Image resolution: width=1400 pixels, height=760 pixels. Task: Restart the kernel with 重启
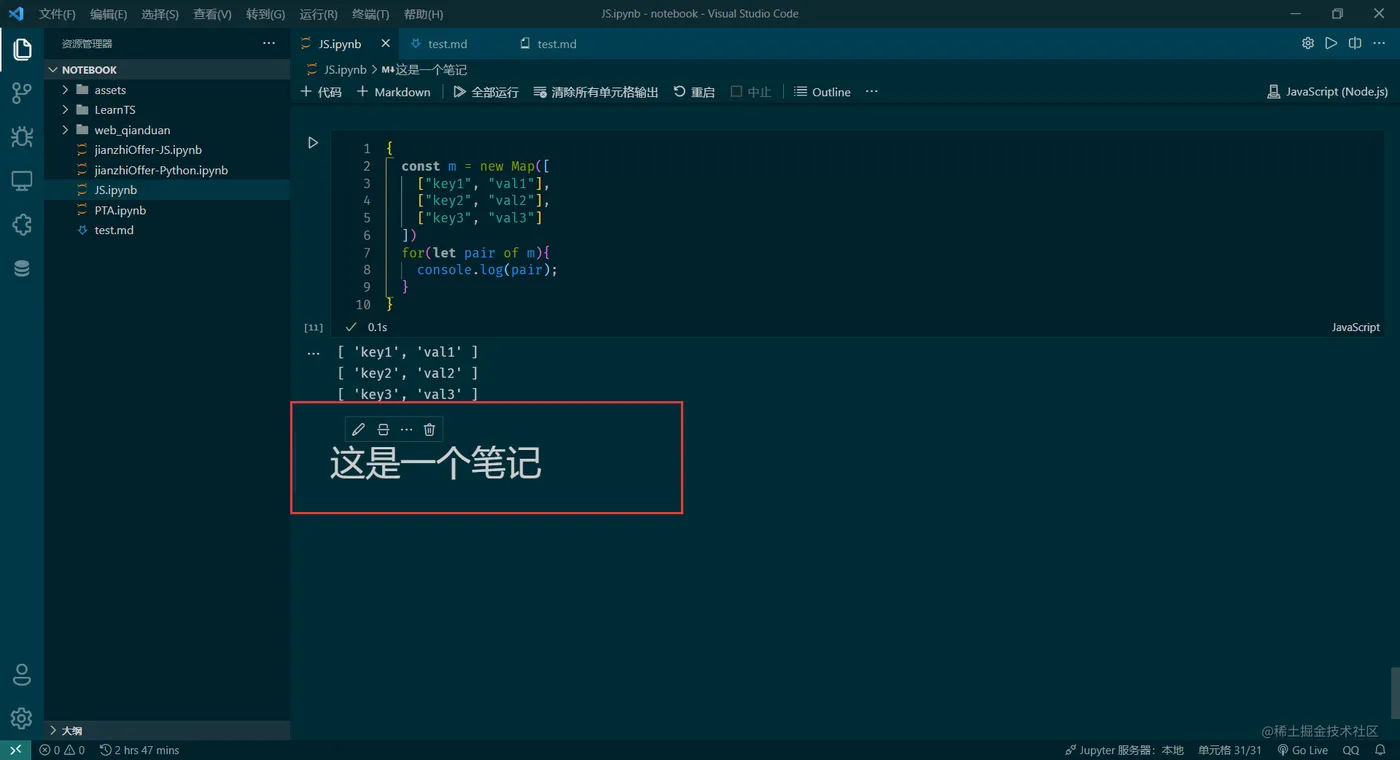[694, 91]
